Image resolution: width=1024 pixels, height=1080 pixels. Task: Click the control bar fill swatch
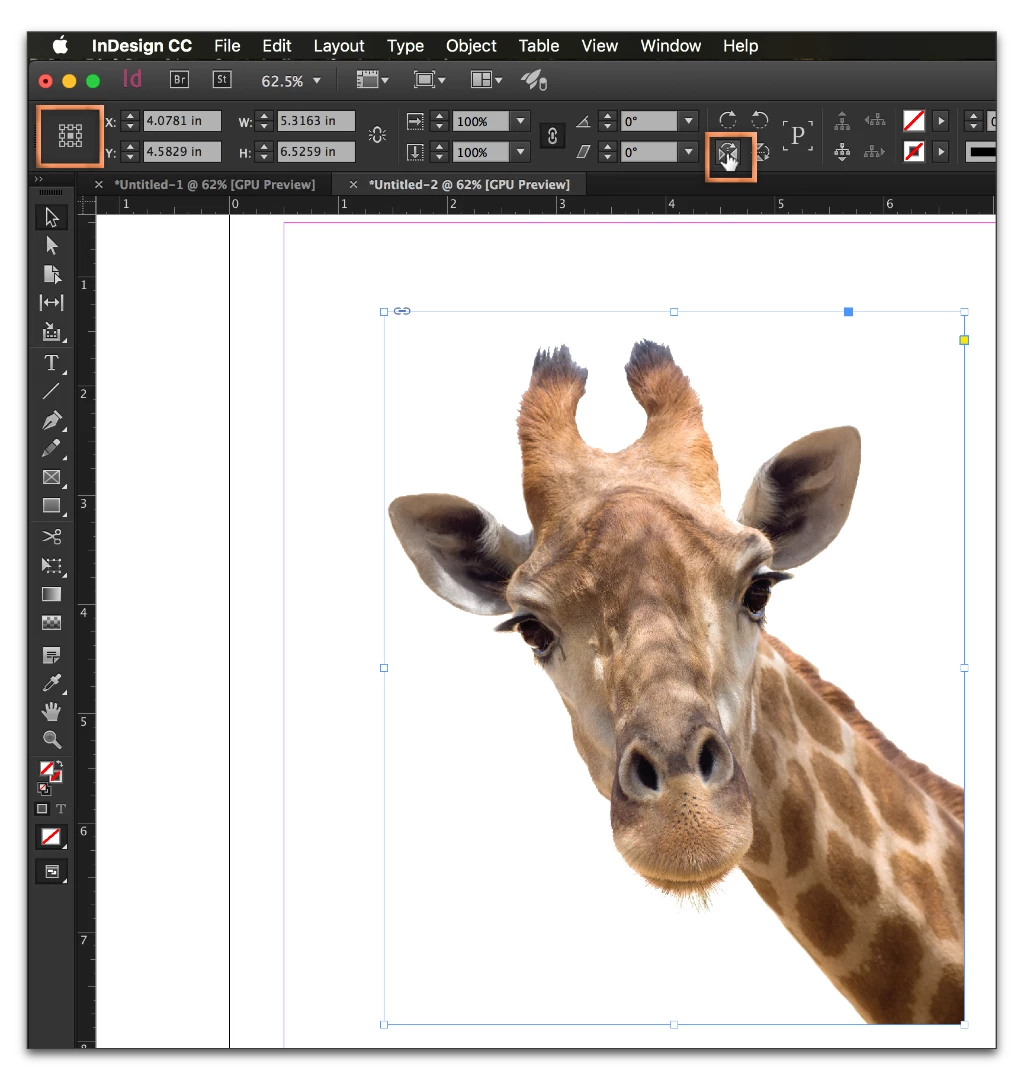pos(913,121)
